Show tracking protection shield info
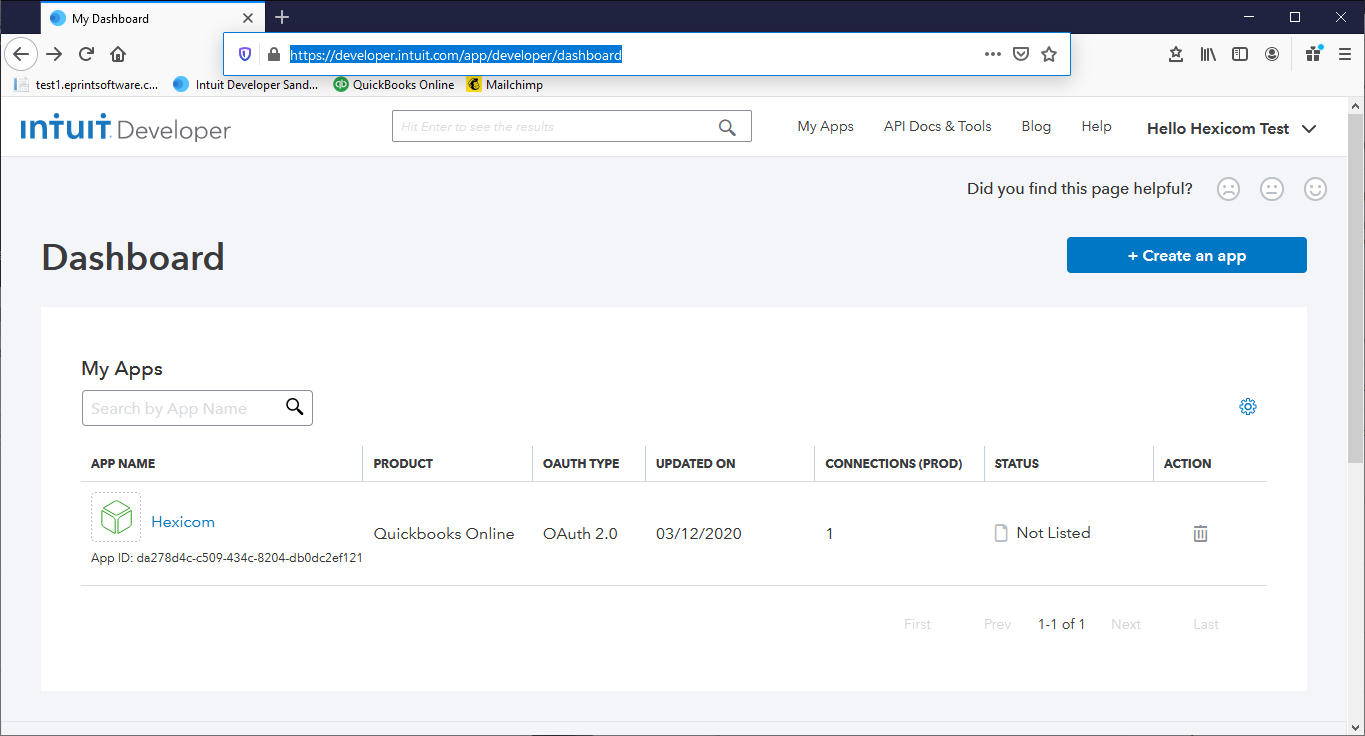The width and height of the screenshot is (1365, 736). (x=244, y=55)
